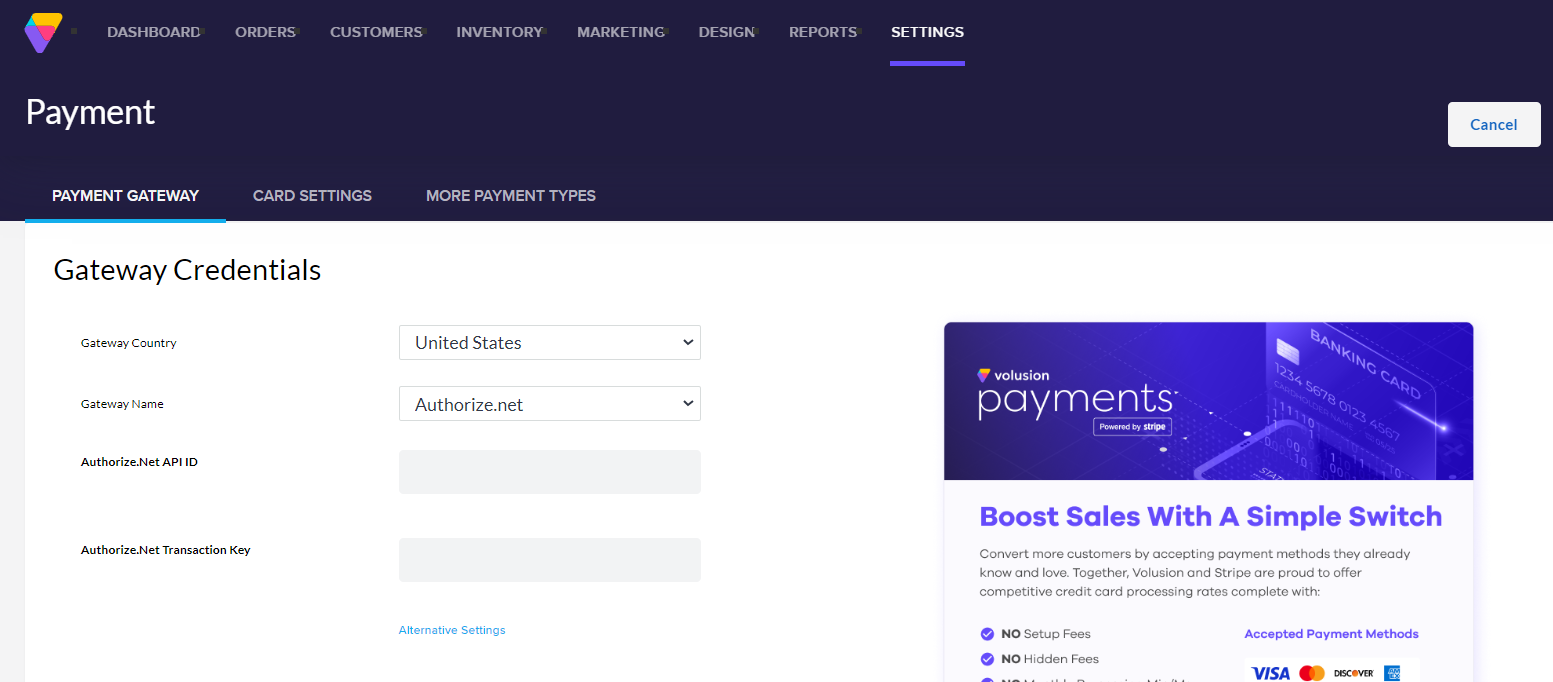Screen dimensions: 1553x682
Task: Click the Authorize.Net Transaction Key field
Action: [x=549, y=560]
